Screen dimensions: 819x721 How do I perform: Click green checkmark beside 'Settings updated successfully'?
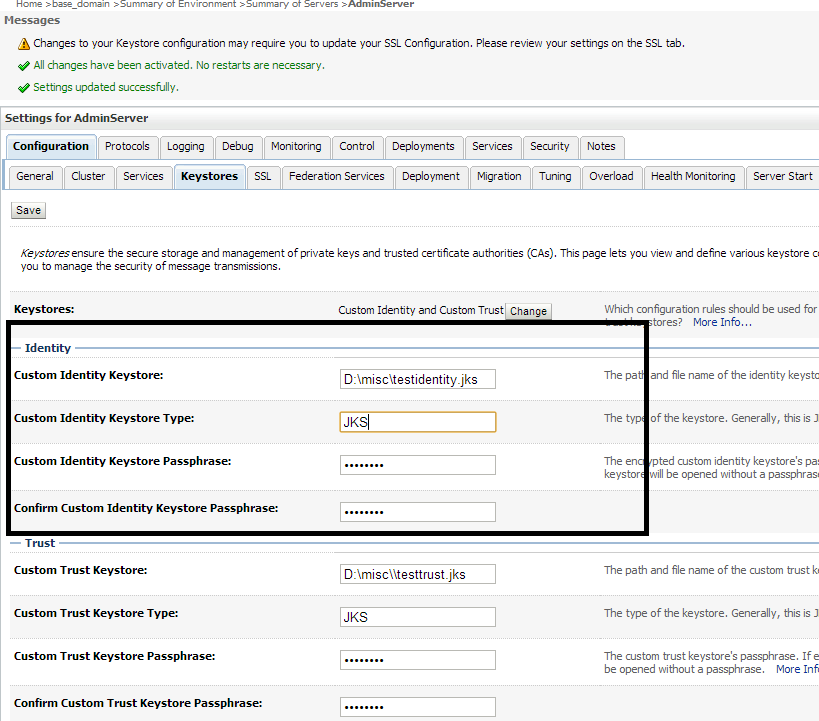24,88
